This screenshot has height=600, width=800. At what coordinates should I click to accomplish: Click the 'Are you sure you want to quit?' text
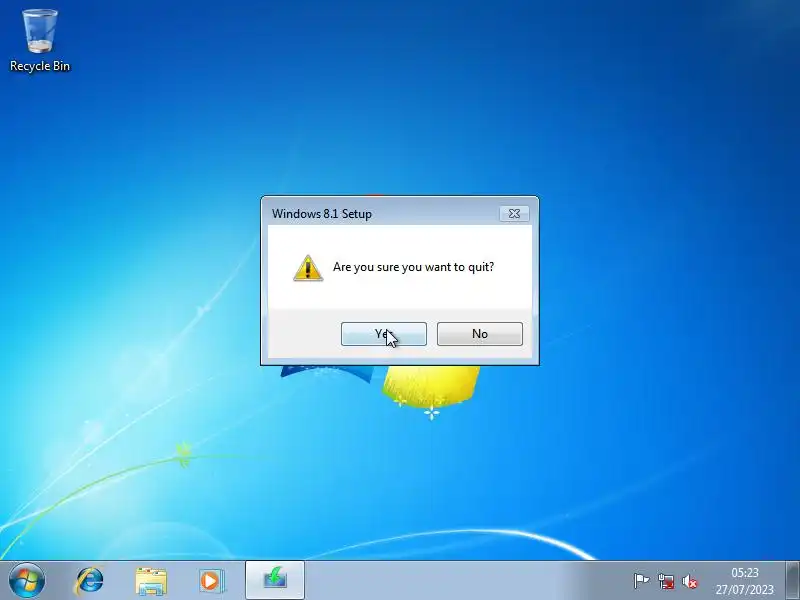413,267
